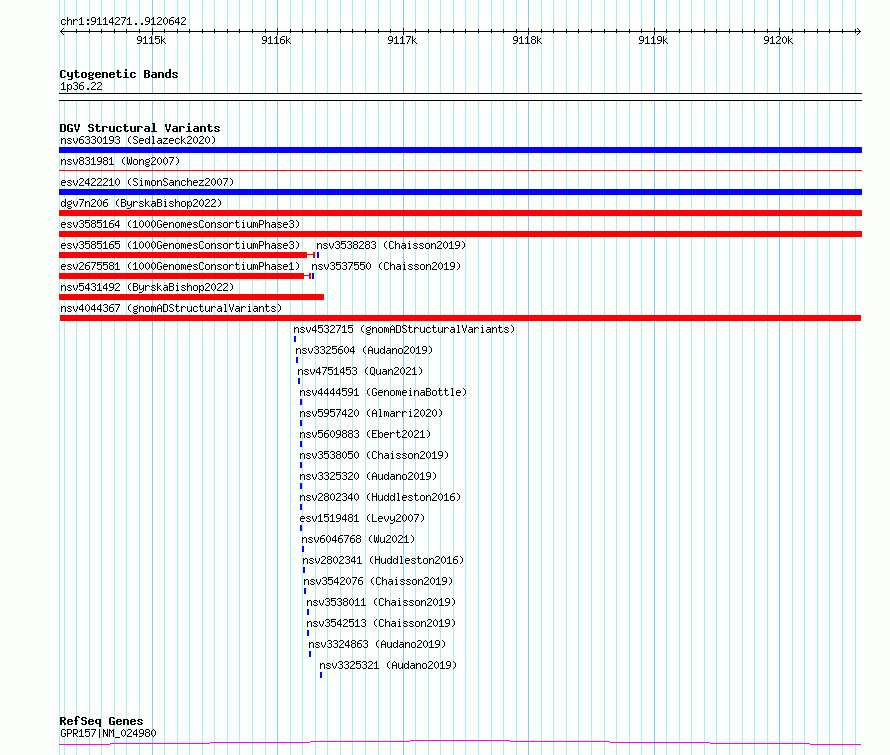
Task: Select nsv3325321 (Audano2019) label
Action: [388, 665]
